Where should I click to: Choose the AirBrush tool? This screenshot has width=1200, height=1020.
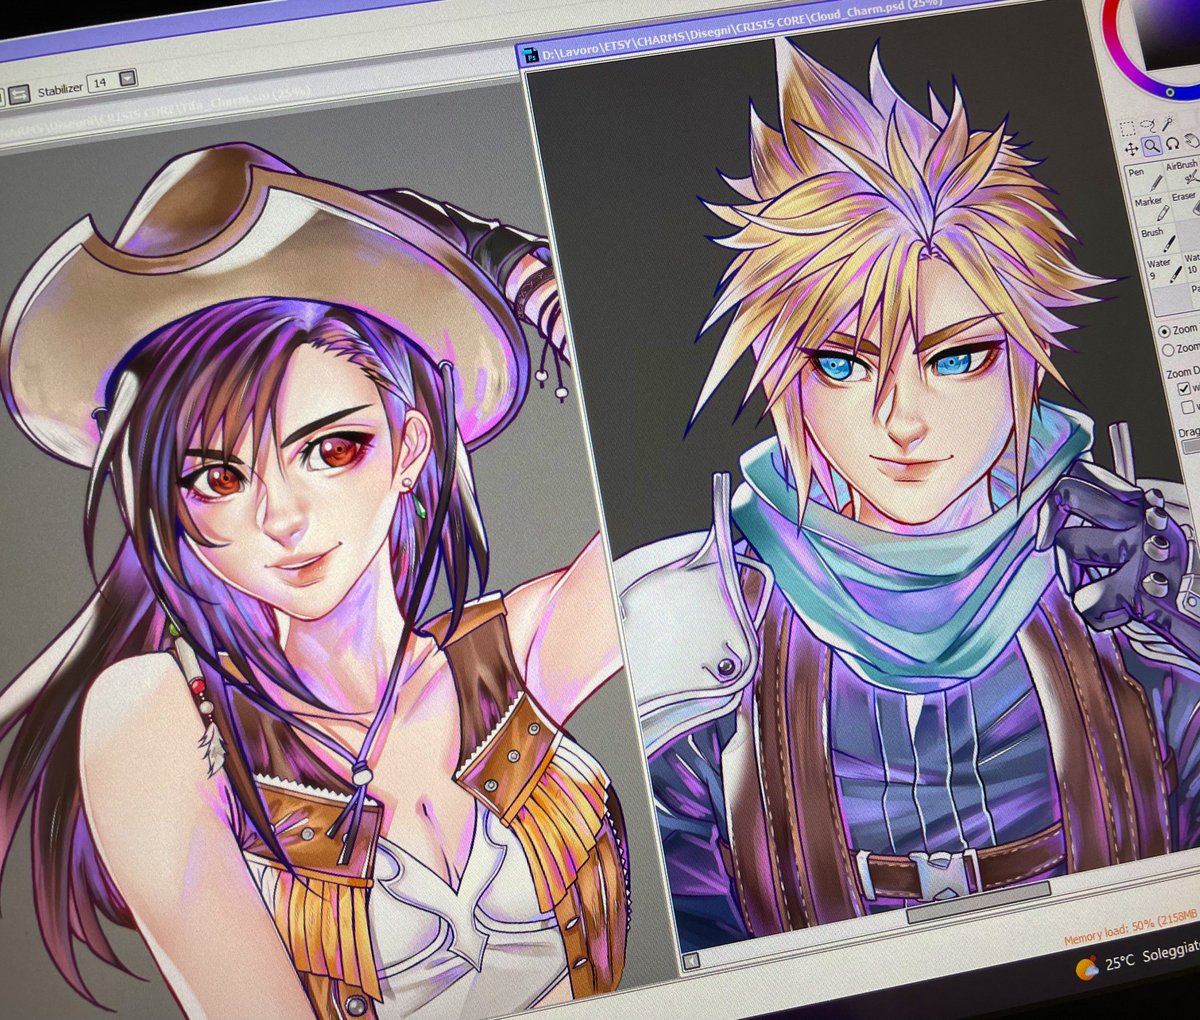click(1182, 172)
